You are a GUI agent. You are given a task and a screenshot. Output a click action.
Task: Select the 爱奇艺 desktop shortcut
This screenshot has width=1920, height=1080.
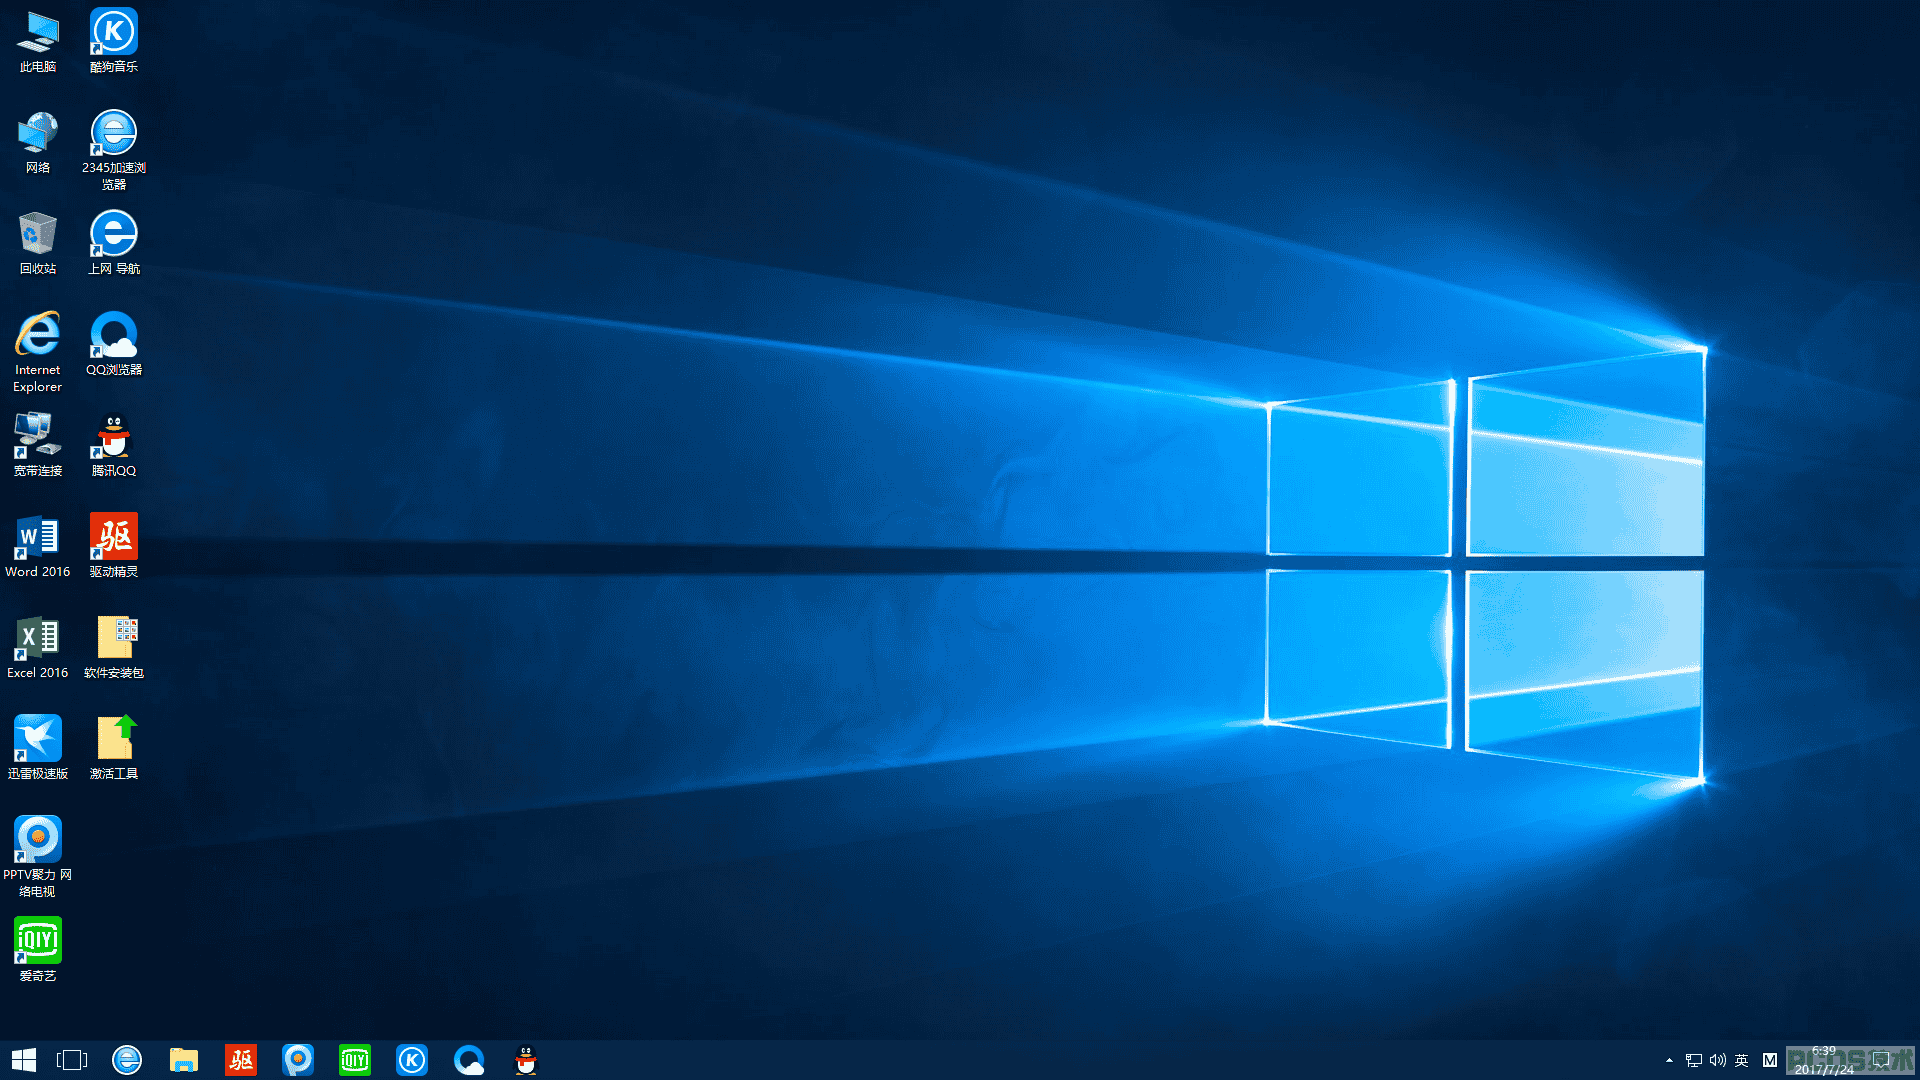tap(38, 950)
